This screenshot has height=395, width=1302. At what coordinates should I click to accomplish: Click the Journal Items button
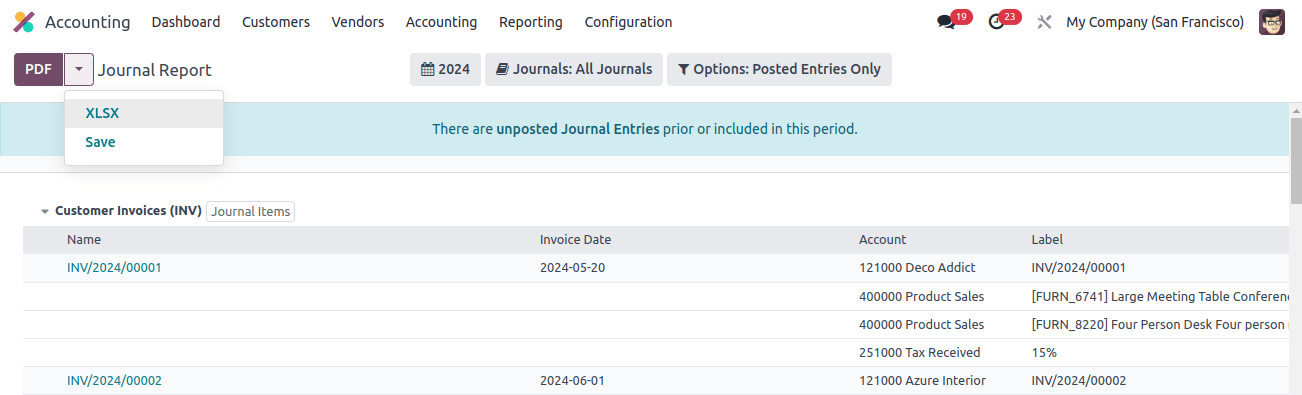coord(250,211)
